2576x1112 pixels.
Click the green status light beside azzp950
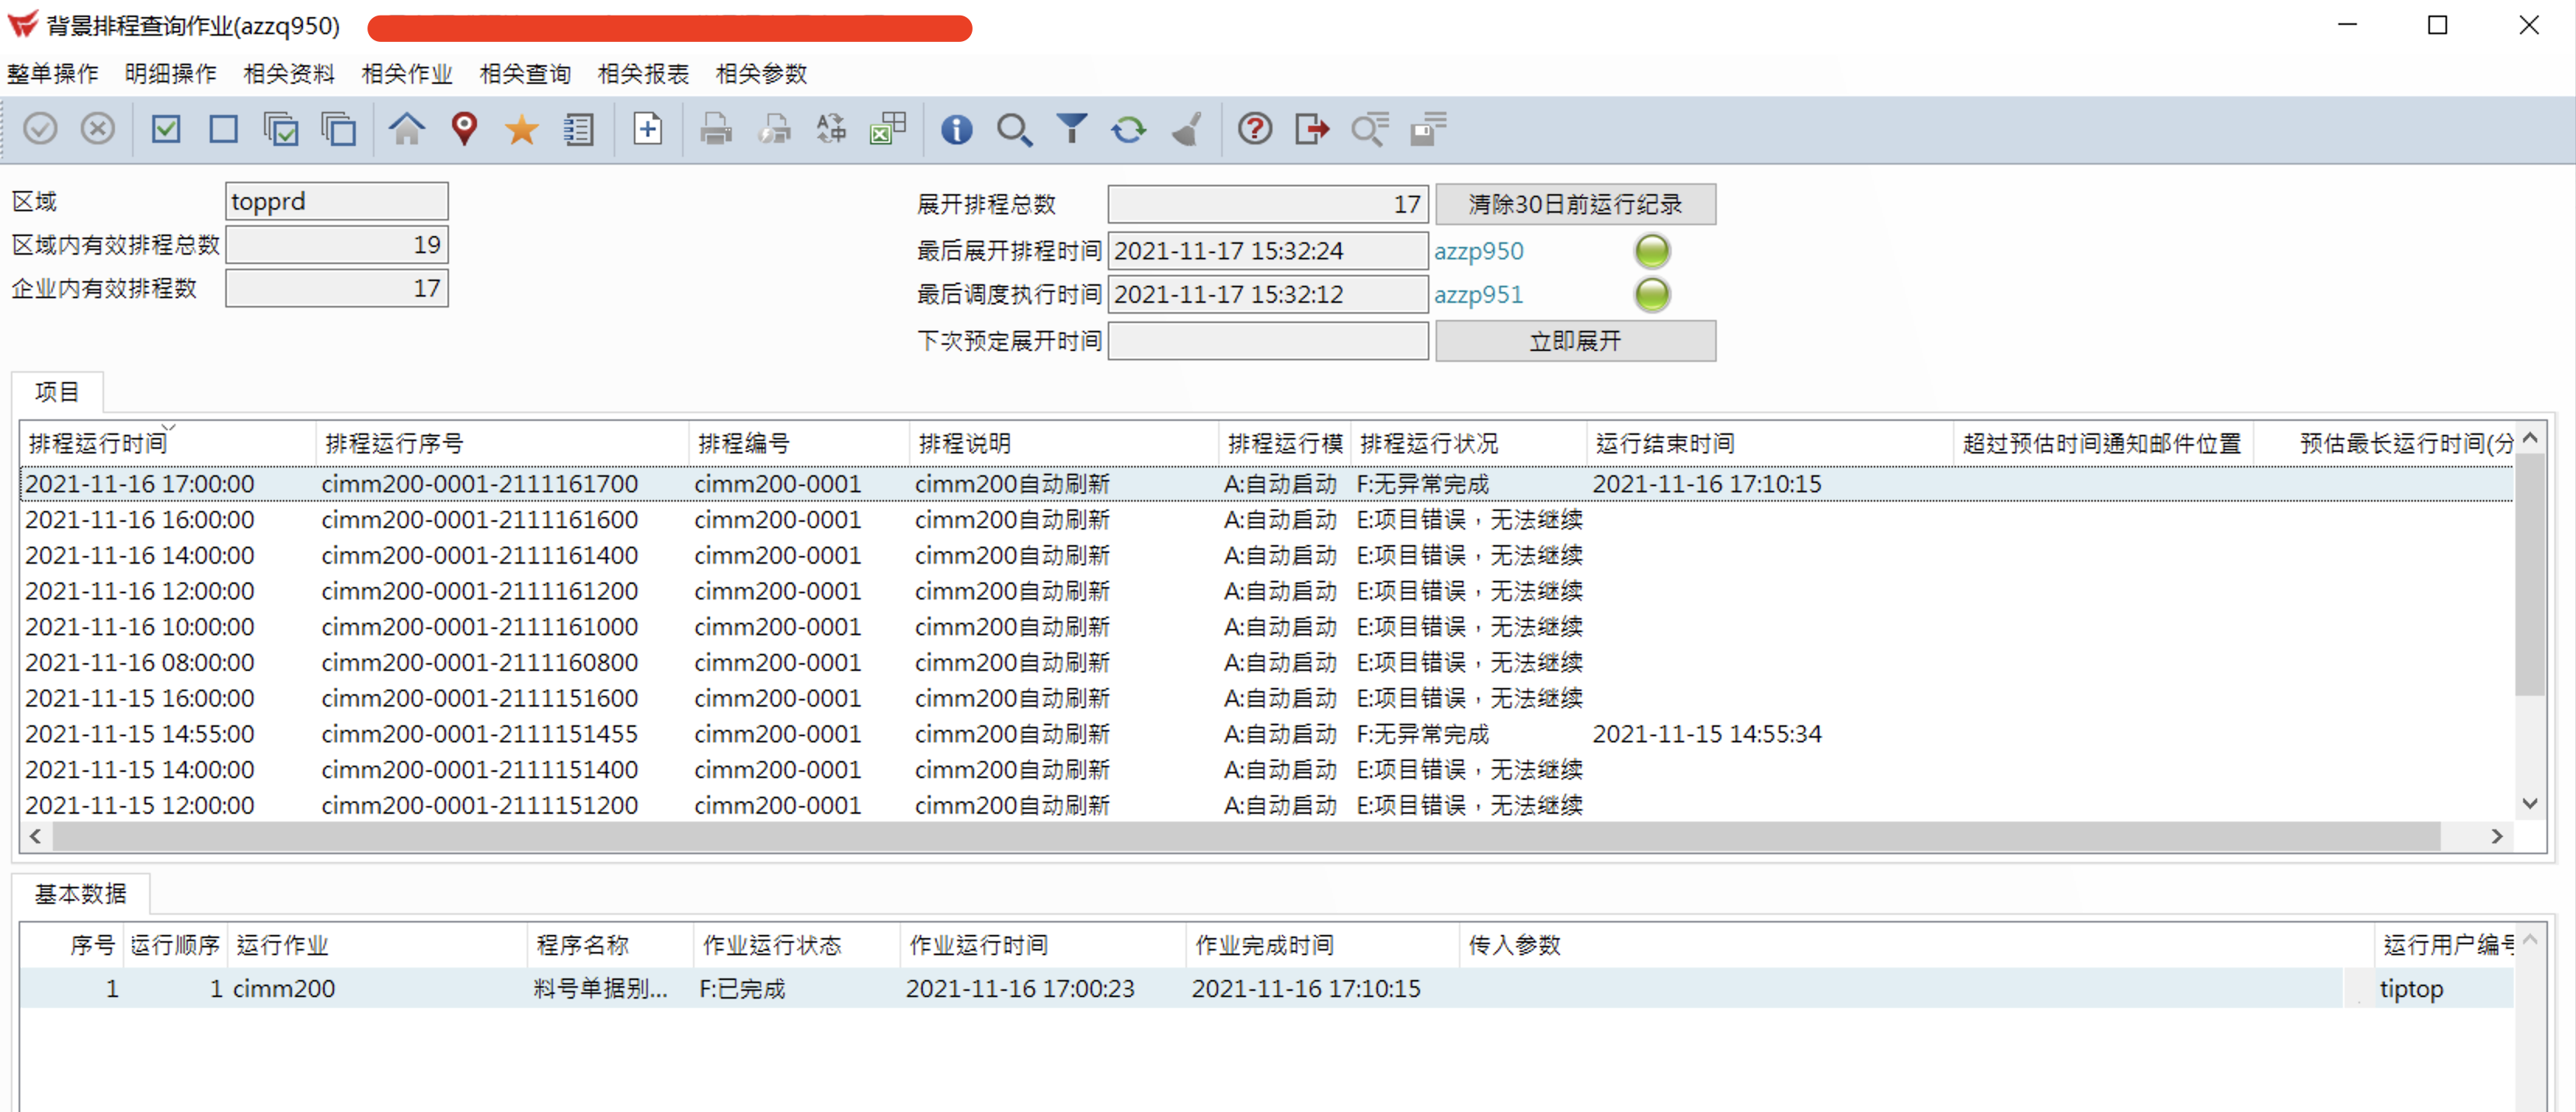click(x=1653, y=250)
